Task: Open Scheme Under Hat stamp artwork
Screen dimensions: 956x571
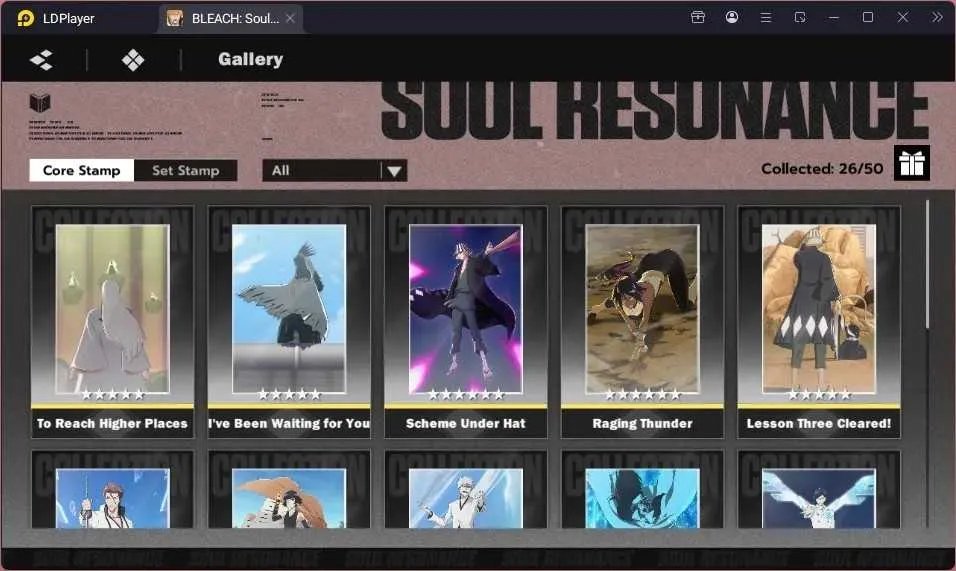Action: click(466, 309)
